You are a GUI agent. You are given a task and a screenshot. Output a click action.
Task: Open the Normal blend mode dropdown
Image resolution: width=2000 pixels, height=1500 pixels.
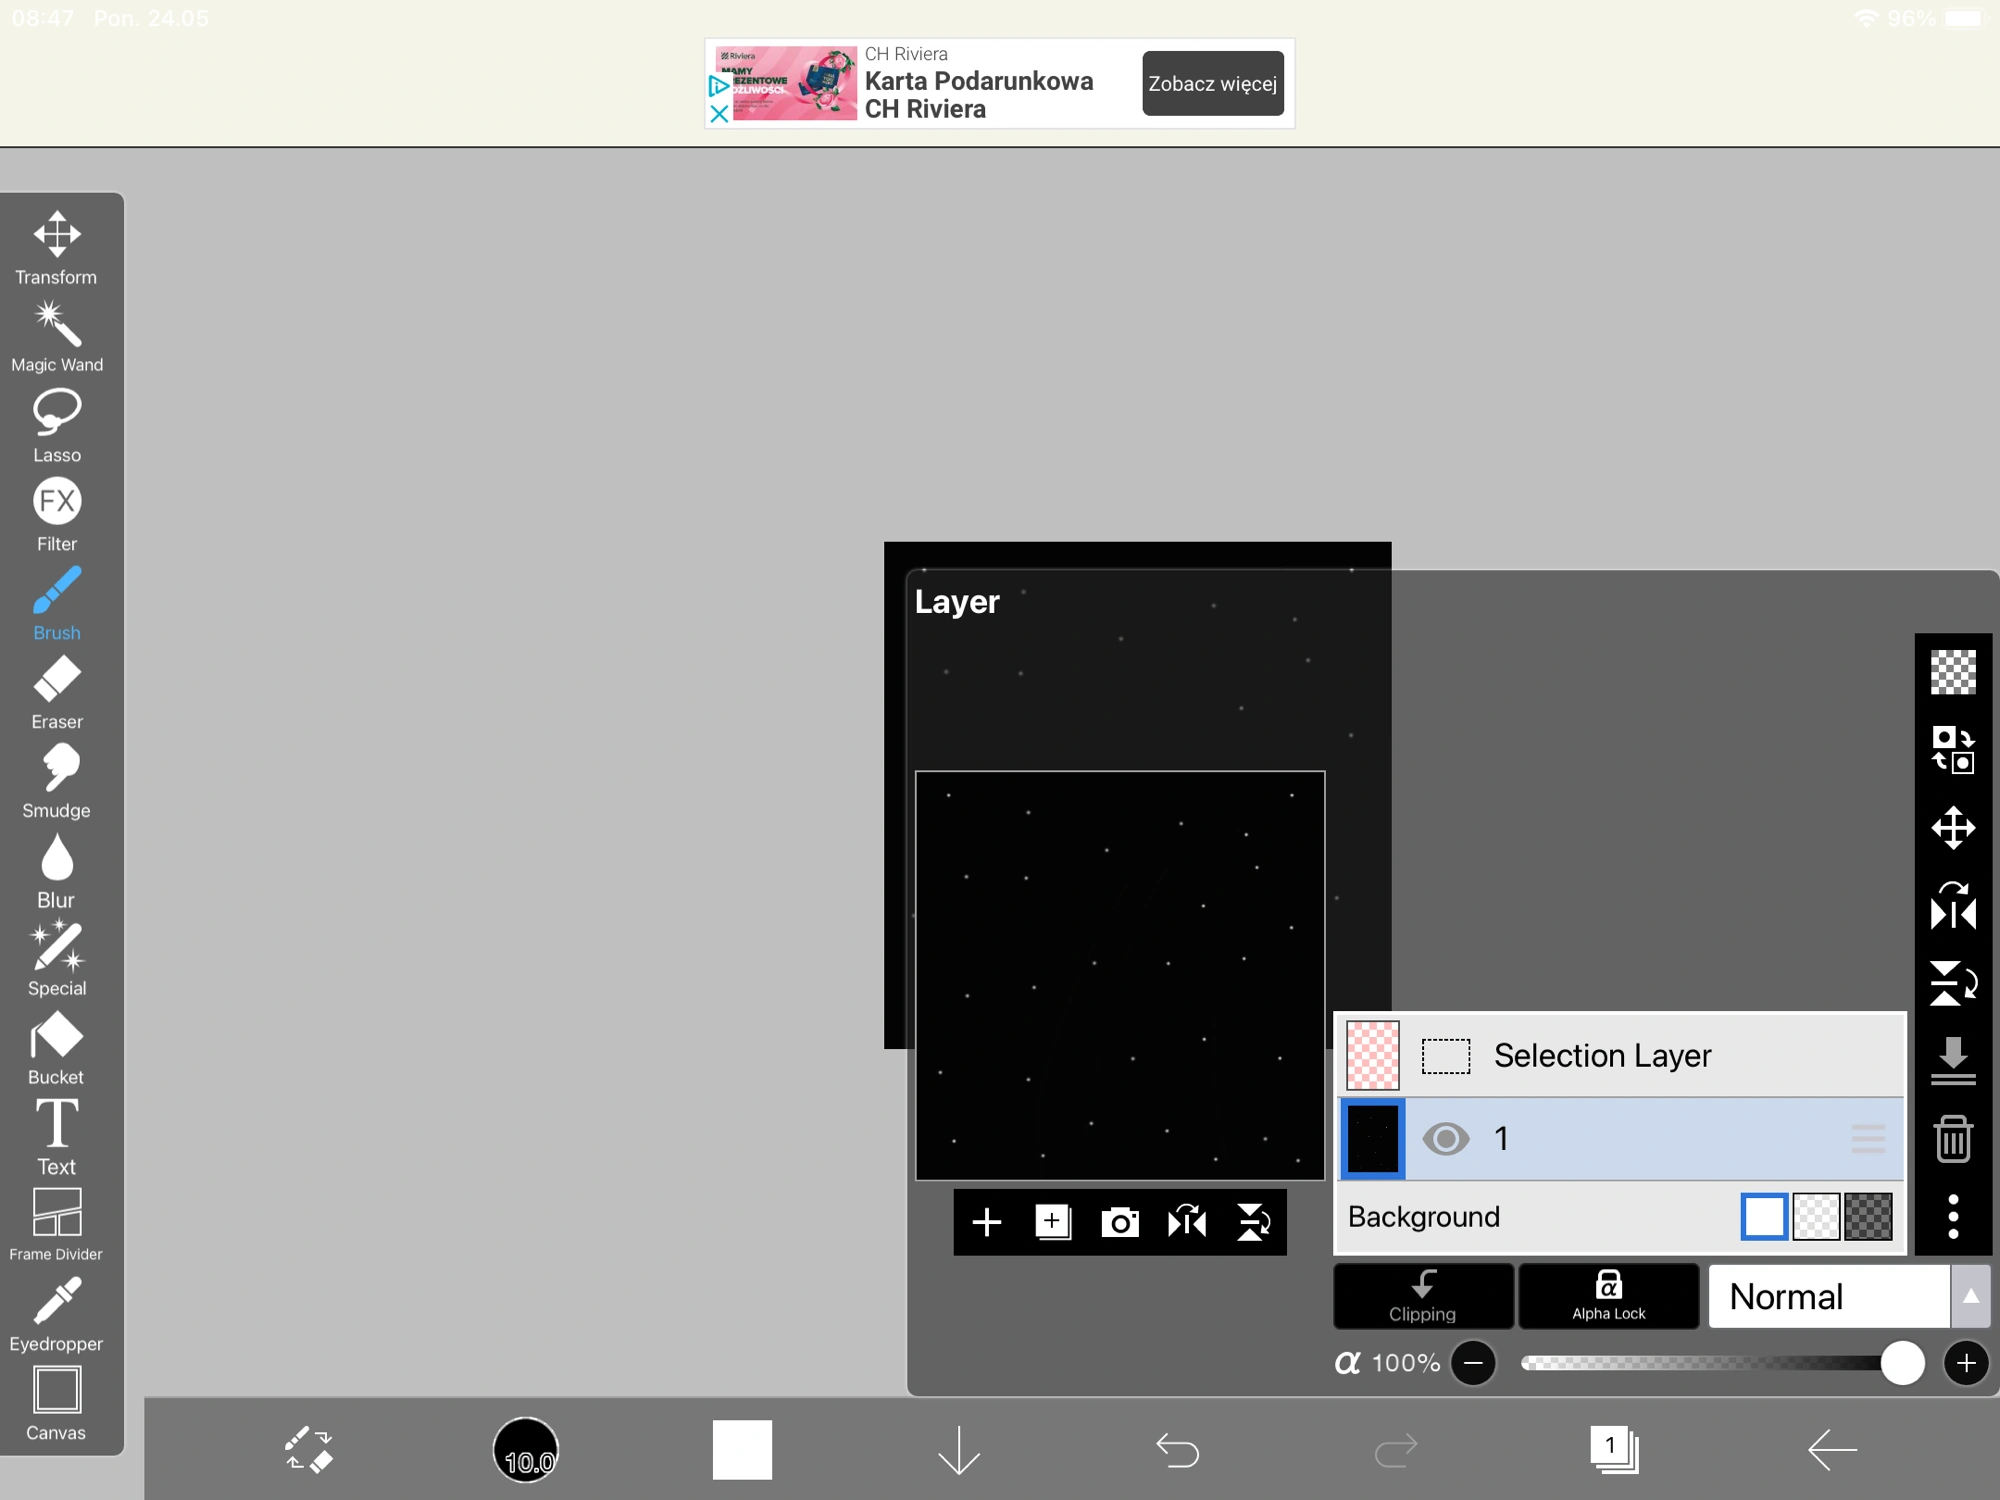pos(1828,1296)
